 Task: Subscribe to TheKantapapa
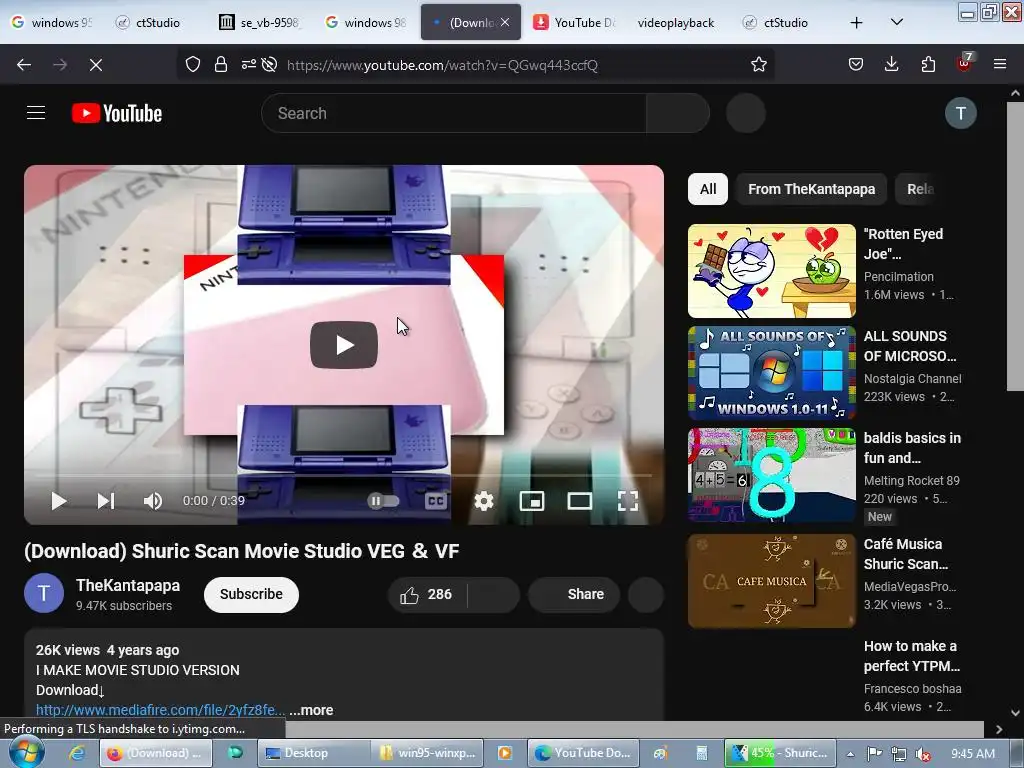[x=251, y=594]
